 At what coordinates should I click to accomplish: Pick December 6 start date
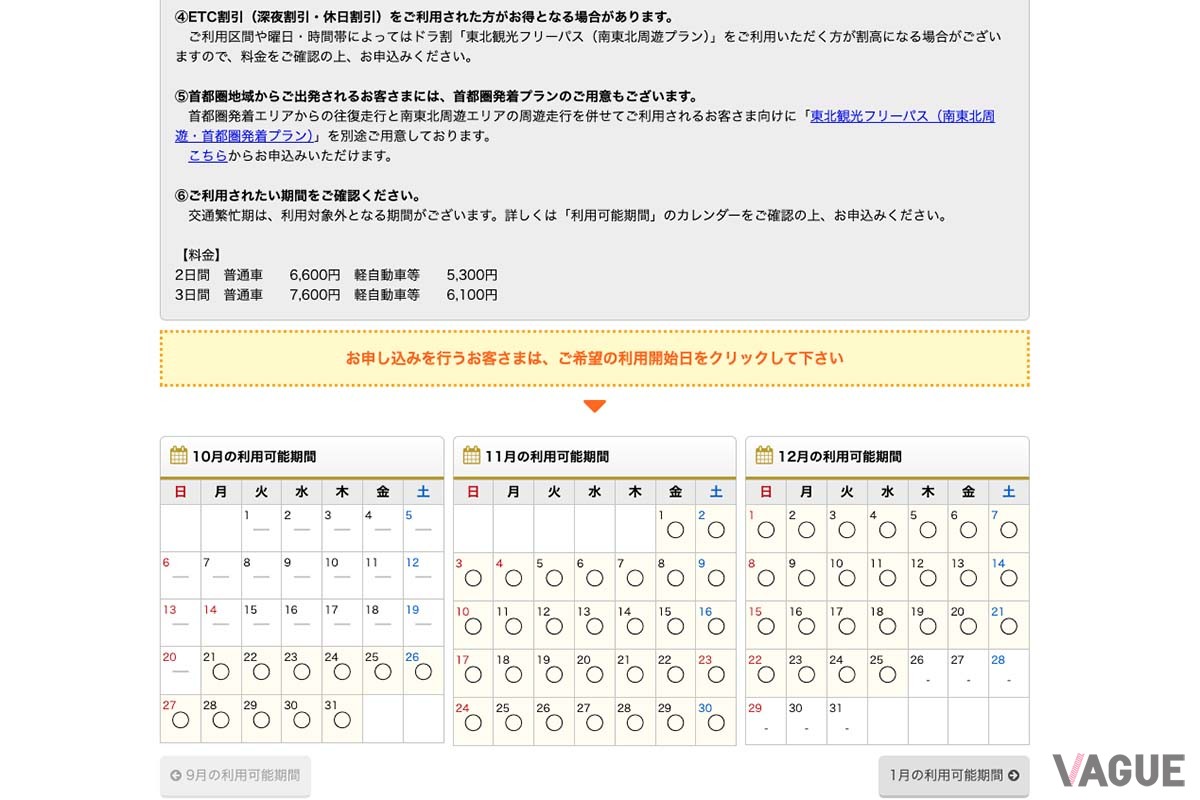pos(968,530)
